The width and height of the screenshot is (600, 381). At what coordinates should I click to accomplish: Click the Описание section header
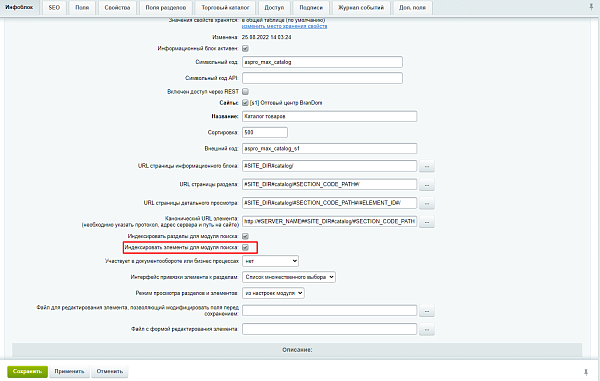[x=297, y=350]
